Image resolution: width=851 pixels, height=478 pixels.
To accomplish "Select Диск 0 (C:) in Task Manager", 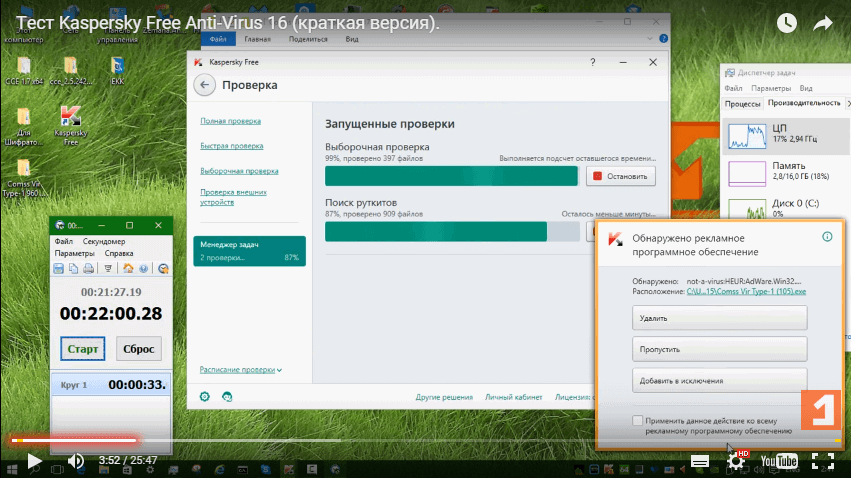I will point(785,208).
